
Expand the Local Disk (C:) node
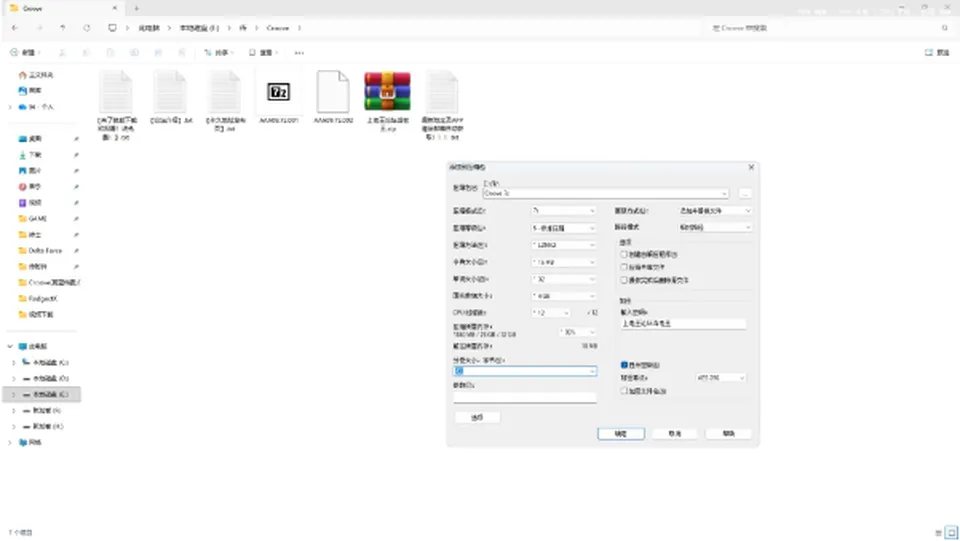(x=14, y=362)
